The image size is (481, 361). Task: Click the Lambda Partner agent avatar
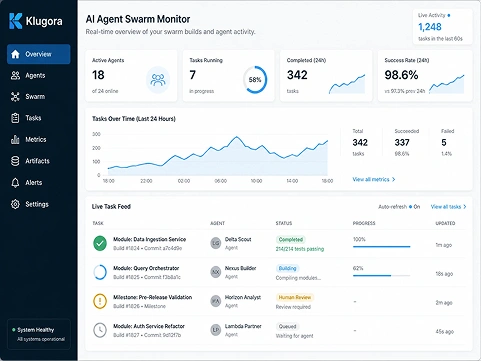coord(216,330)
